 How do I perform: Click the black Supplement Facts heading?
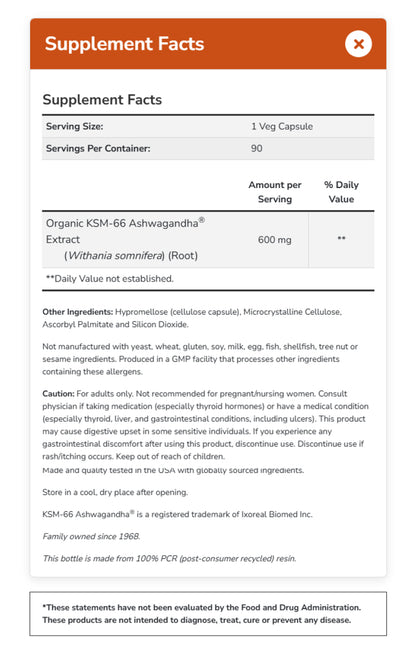click(x=102, y=99)
